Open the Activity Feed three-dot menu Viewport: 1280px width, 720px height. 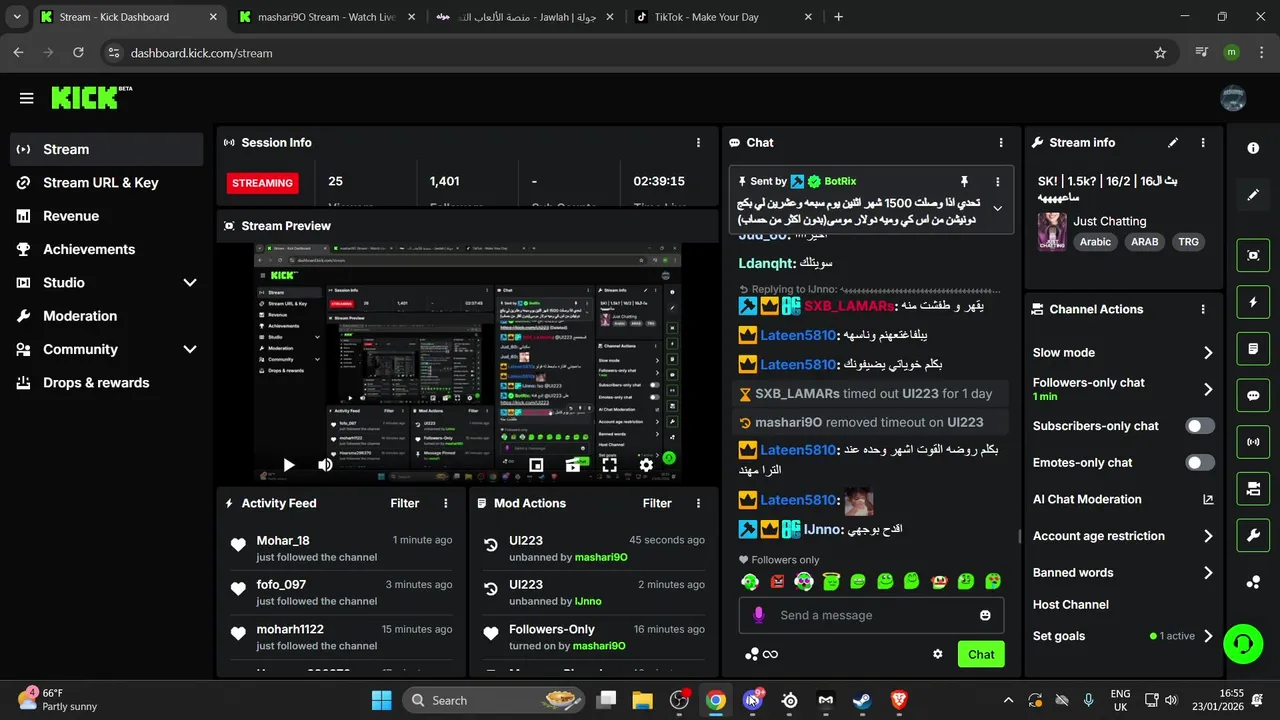(x=446, y=503)
